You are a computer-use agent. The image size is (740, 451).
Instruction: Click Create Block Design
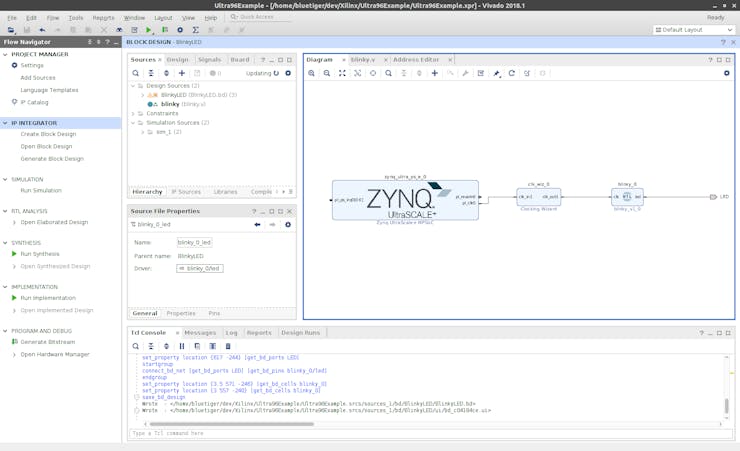48,134
